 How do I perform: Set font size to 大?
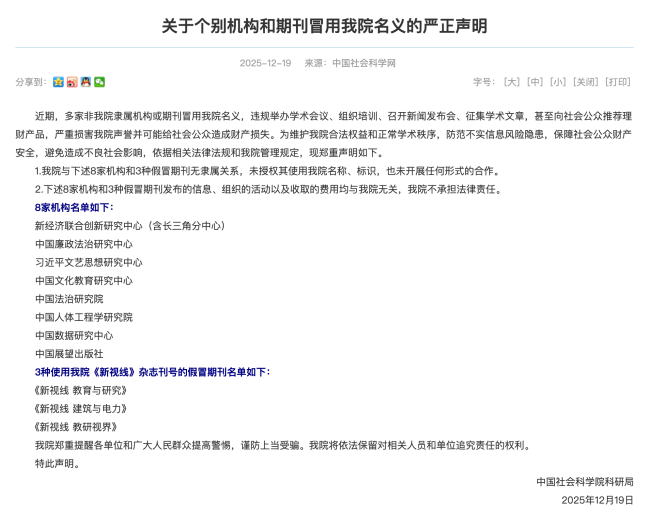(512, 82)
